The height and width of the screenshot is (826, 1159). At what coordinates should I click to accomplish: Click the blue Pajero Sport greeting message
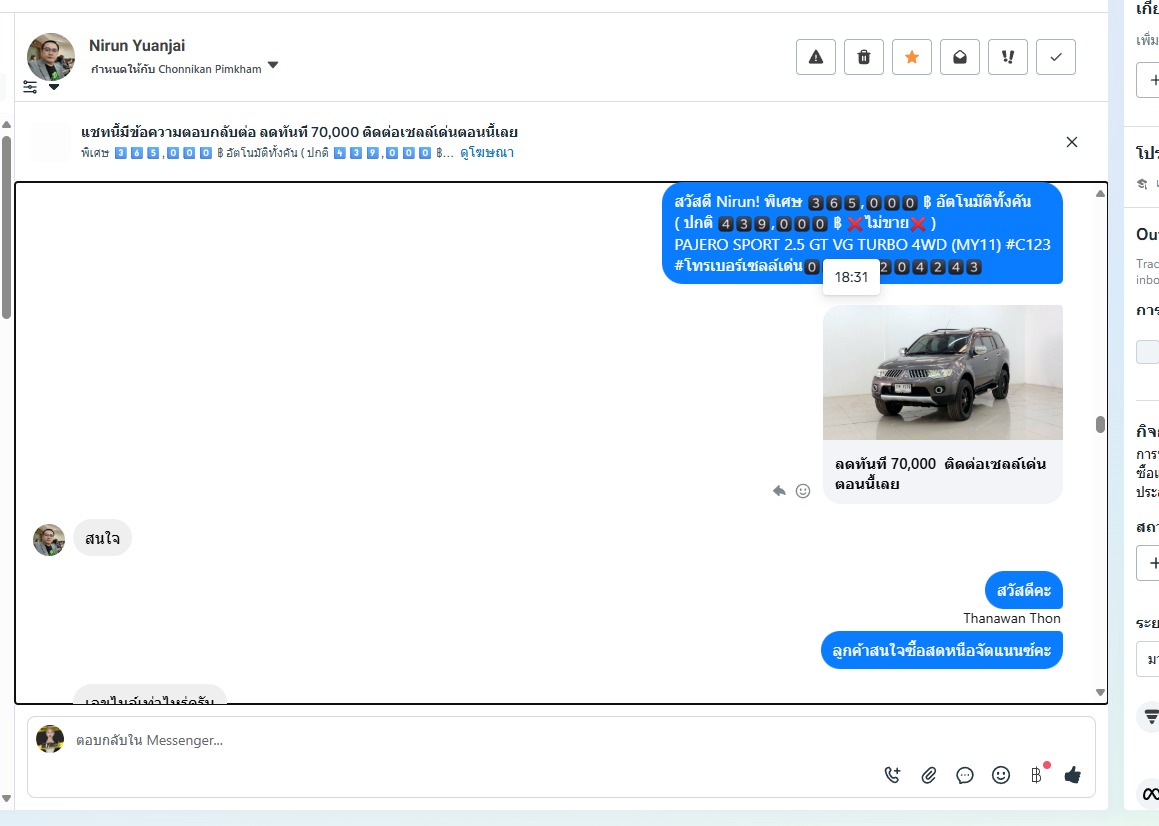click(862, 234)
